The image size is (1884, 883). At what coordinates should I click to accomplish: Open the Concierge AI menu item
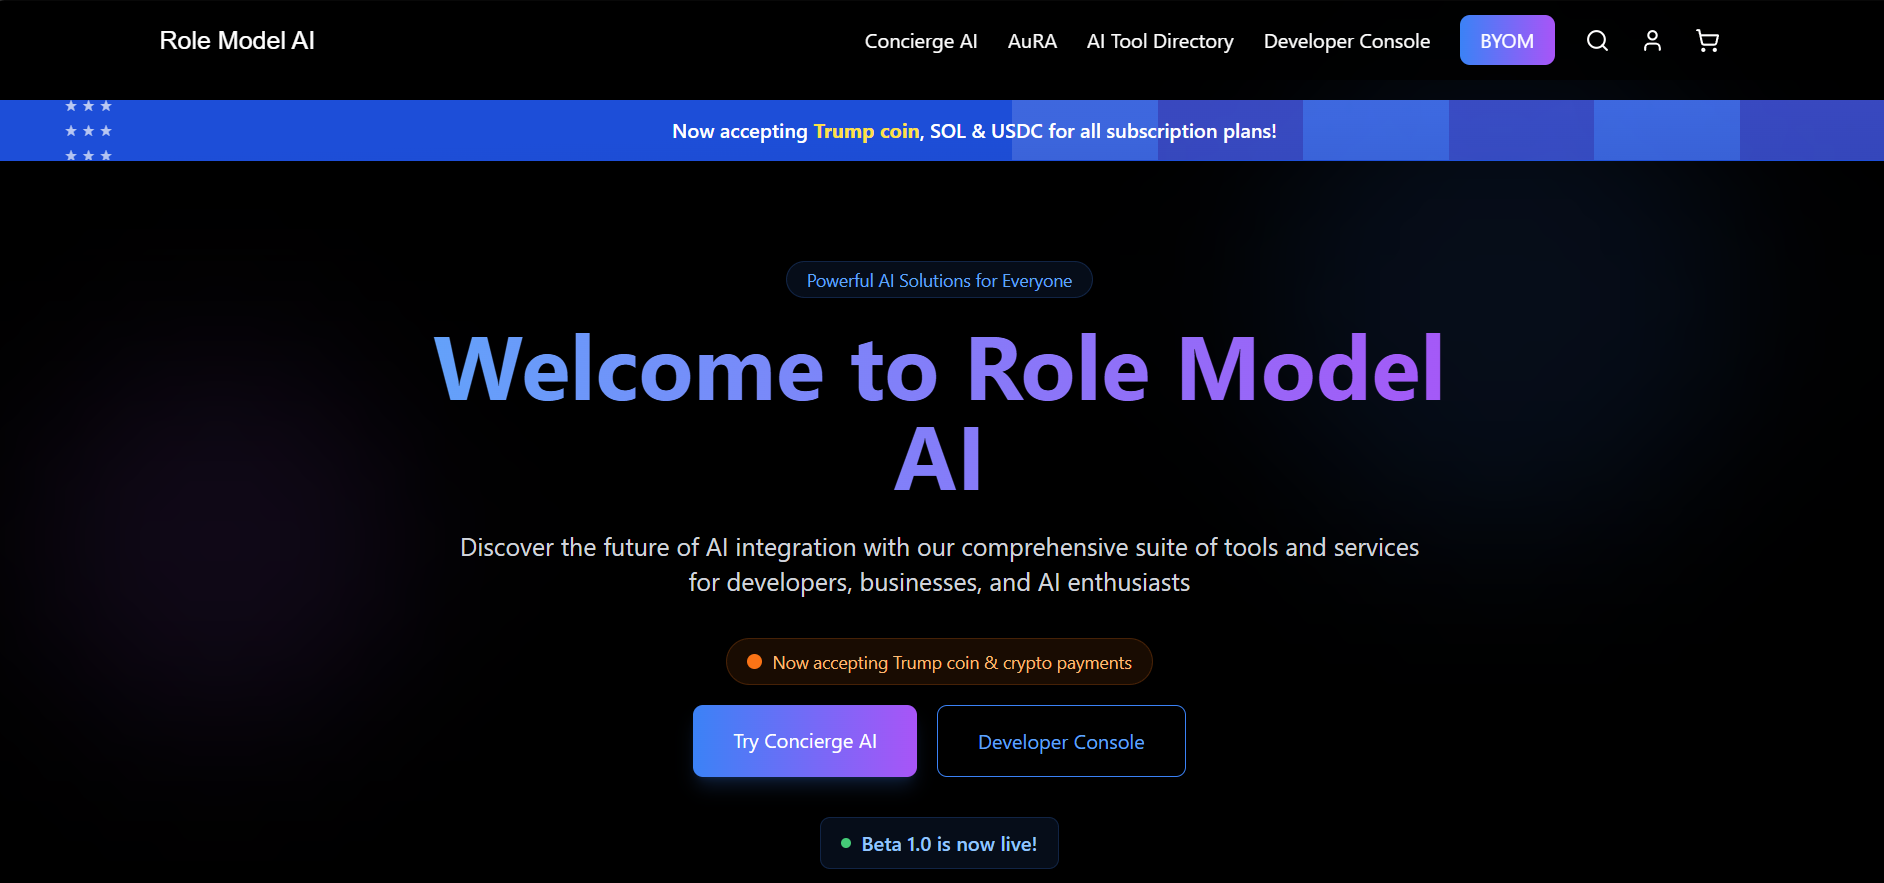pos(921,41)
